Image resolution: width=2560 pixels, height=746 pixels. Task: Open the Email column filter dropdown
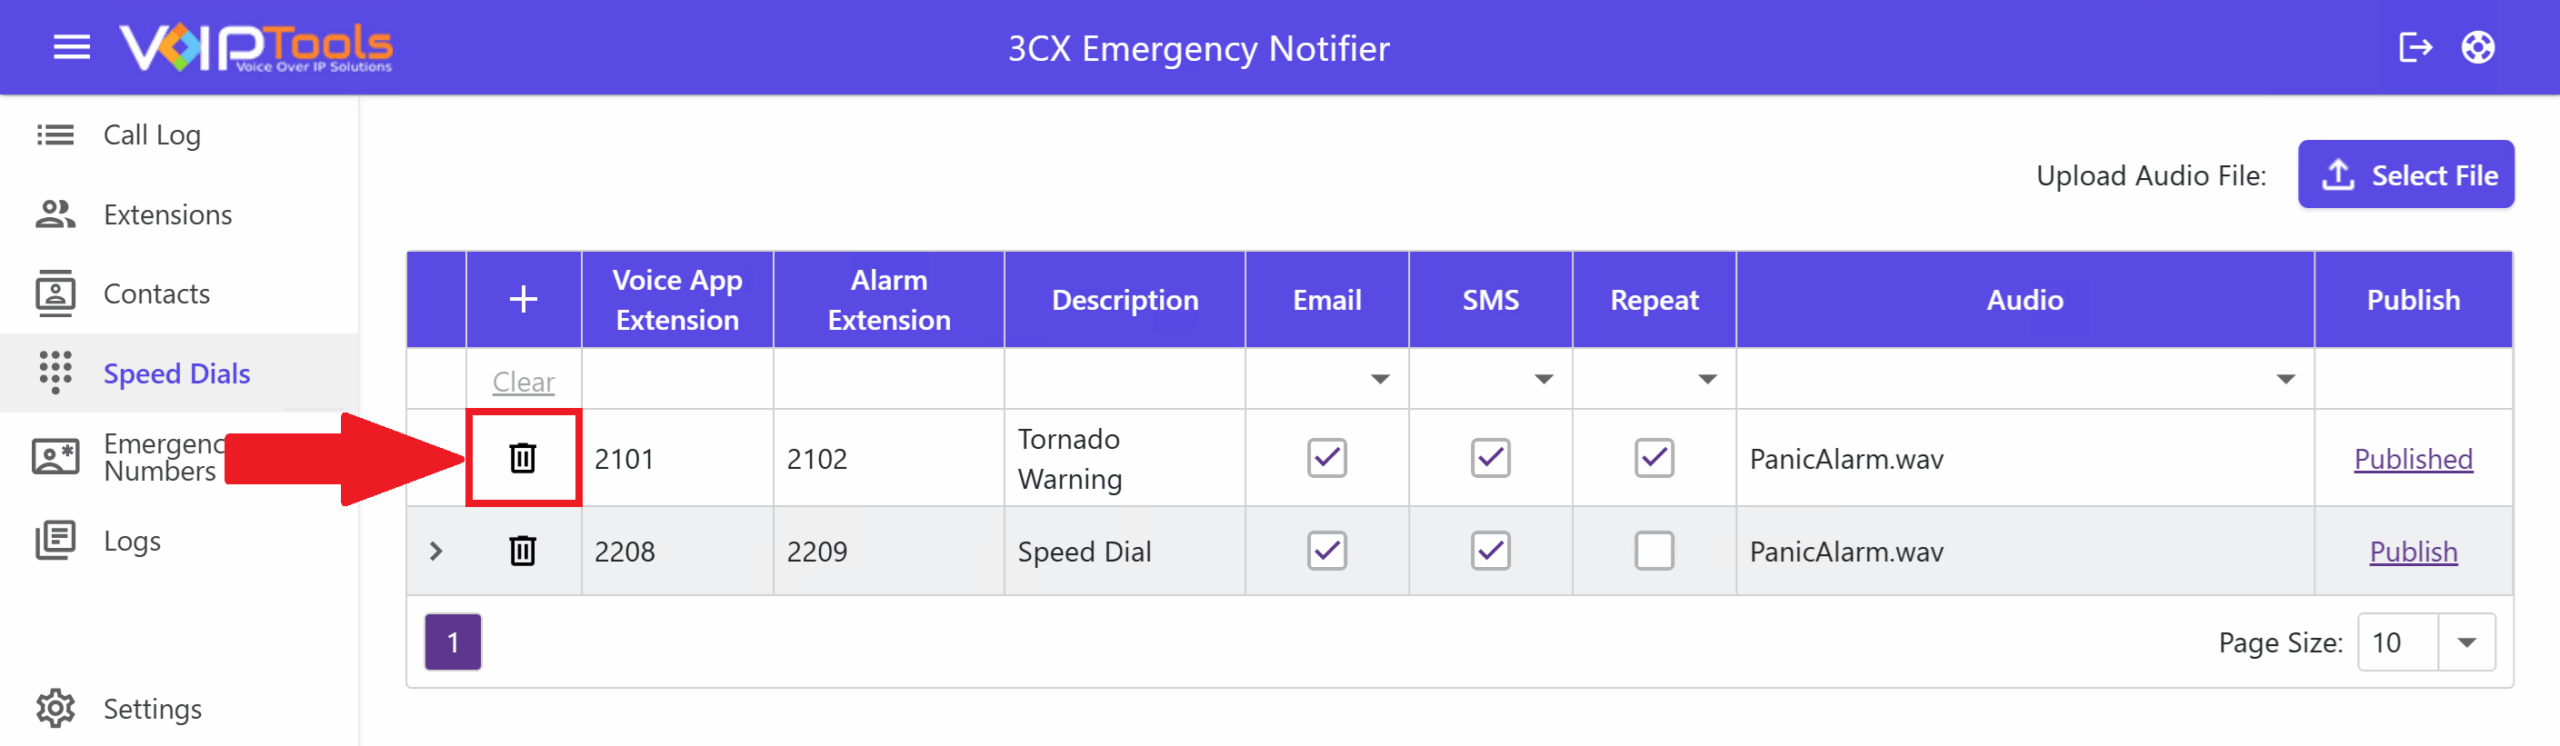(1380, 379)
